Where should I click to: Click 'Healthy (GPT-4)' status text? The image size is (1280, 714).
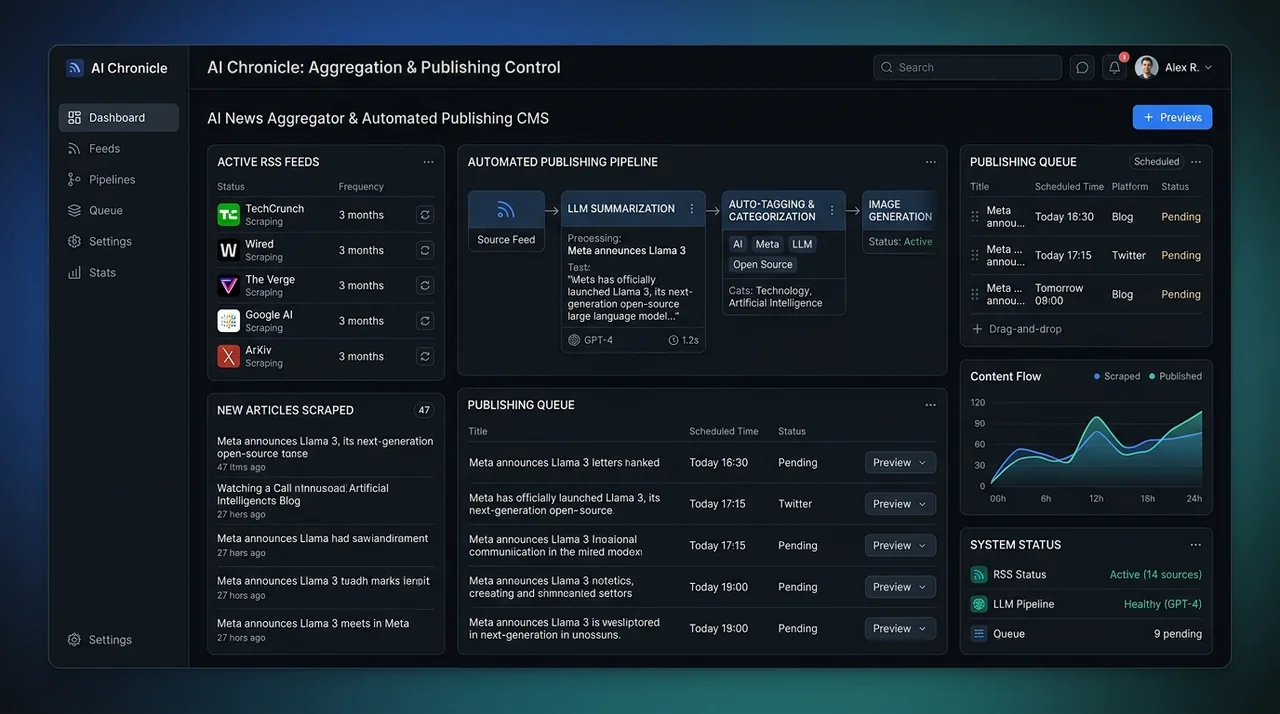(x=1163, y=604)
